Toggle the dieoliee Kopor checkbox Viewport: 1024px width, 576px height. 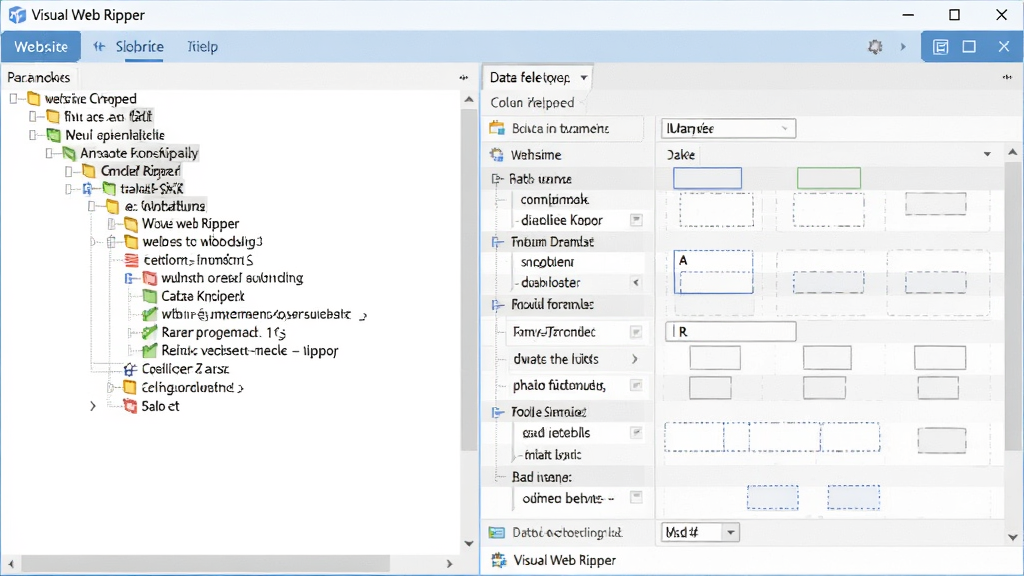(636, 220)
